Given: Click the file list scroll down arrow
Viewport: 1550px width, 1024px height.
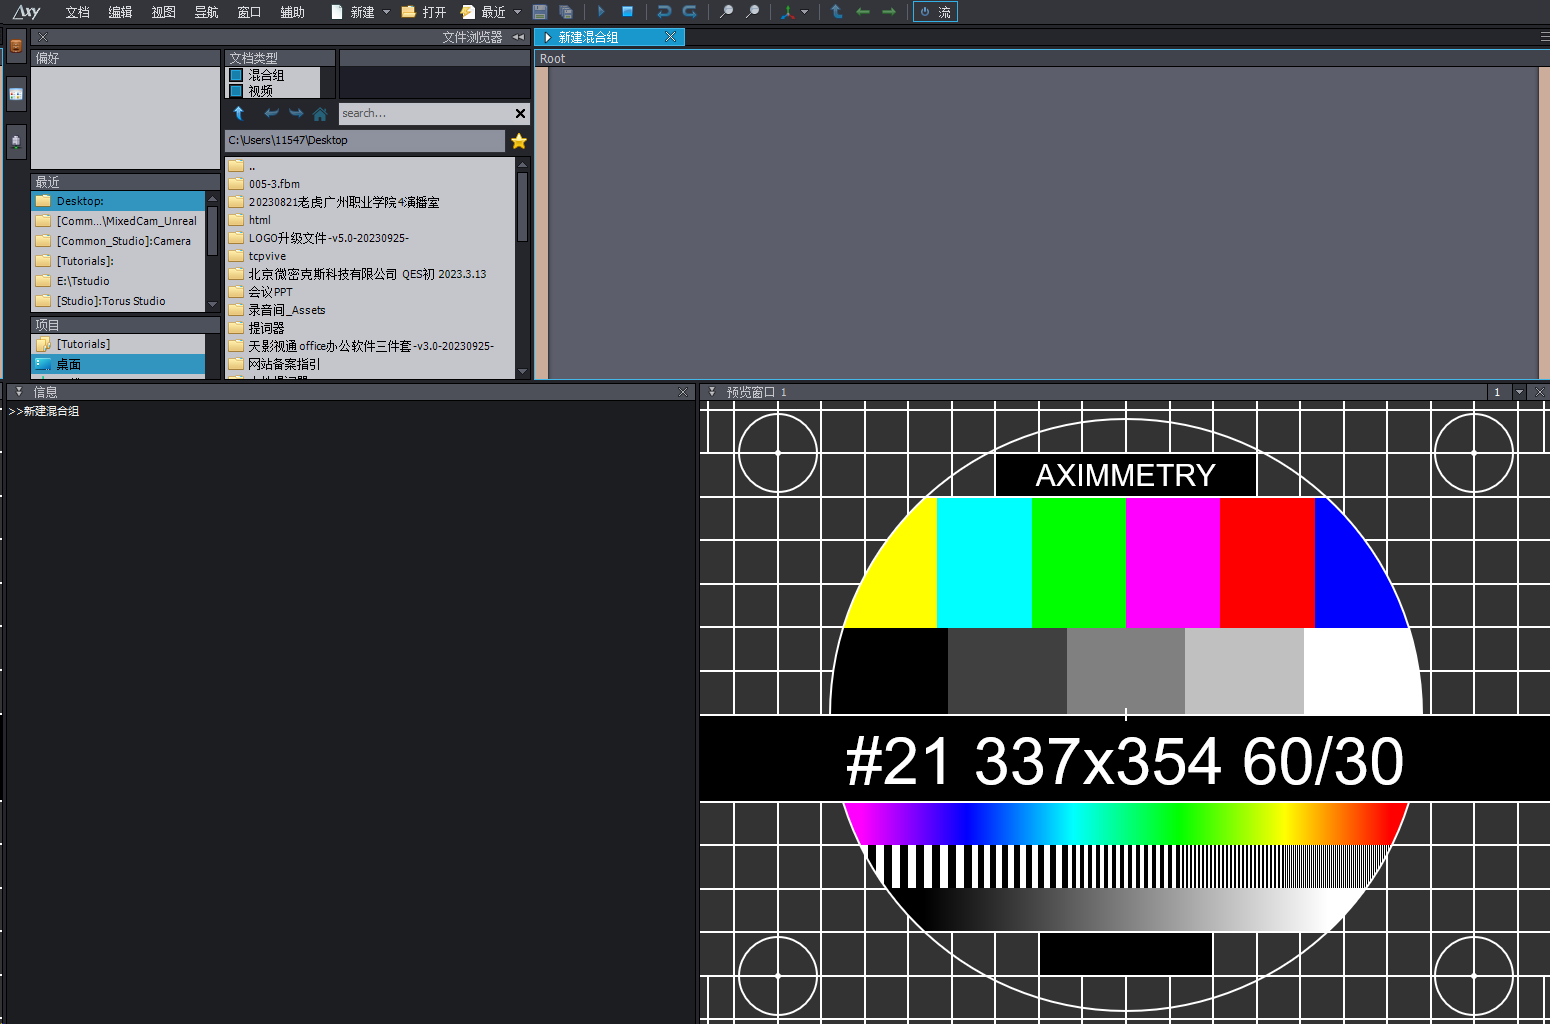Looking at the screenshot, I should coord(522,371).
